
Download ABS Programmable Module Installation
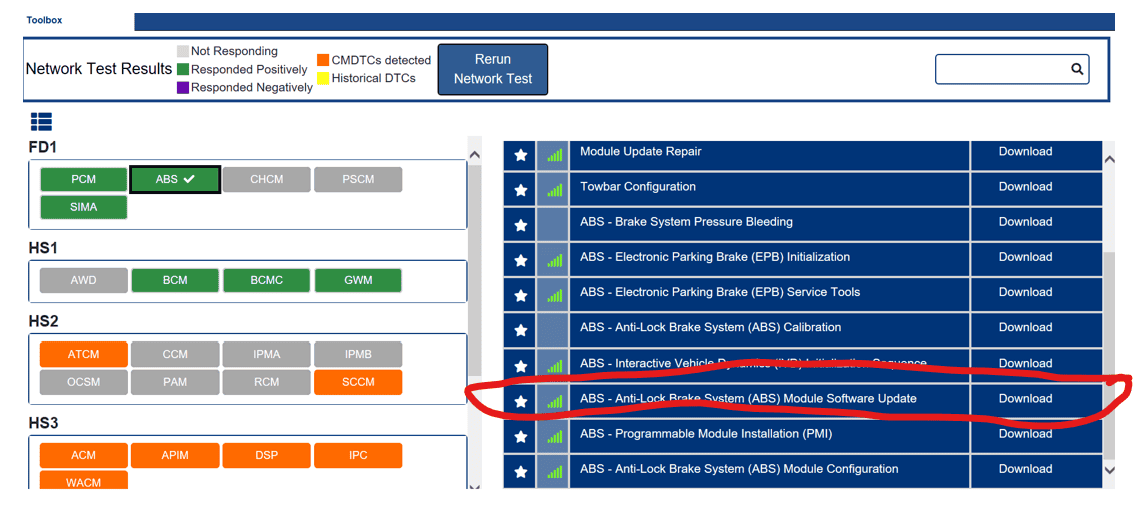(x=1025, y=434)
